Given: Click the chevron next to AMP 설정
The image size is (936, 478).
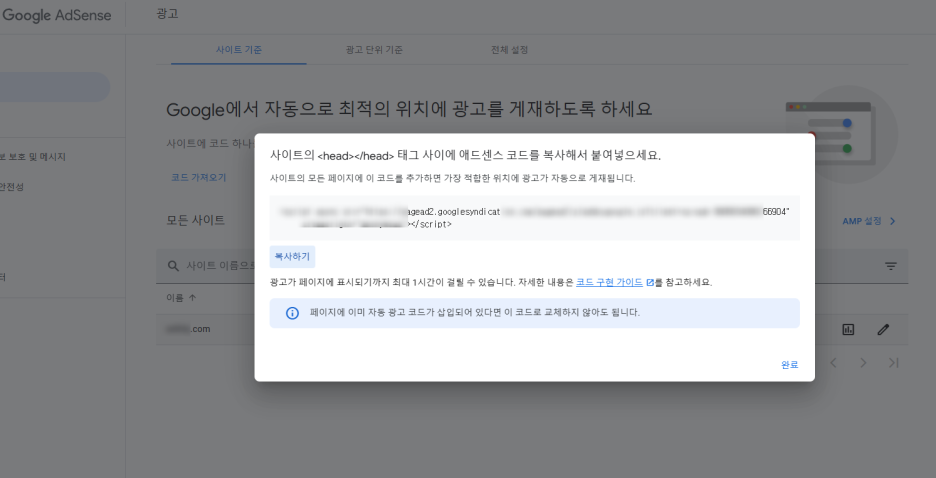Looking at the screenshot, I should coord(893,221).
